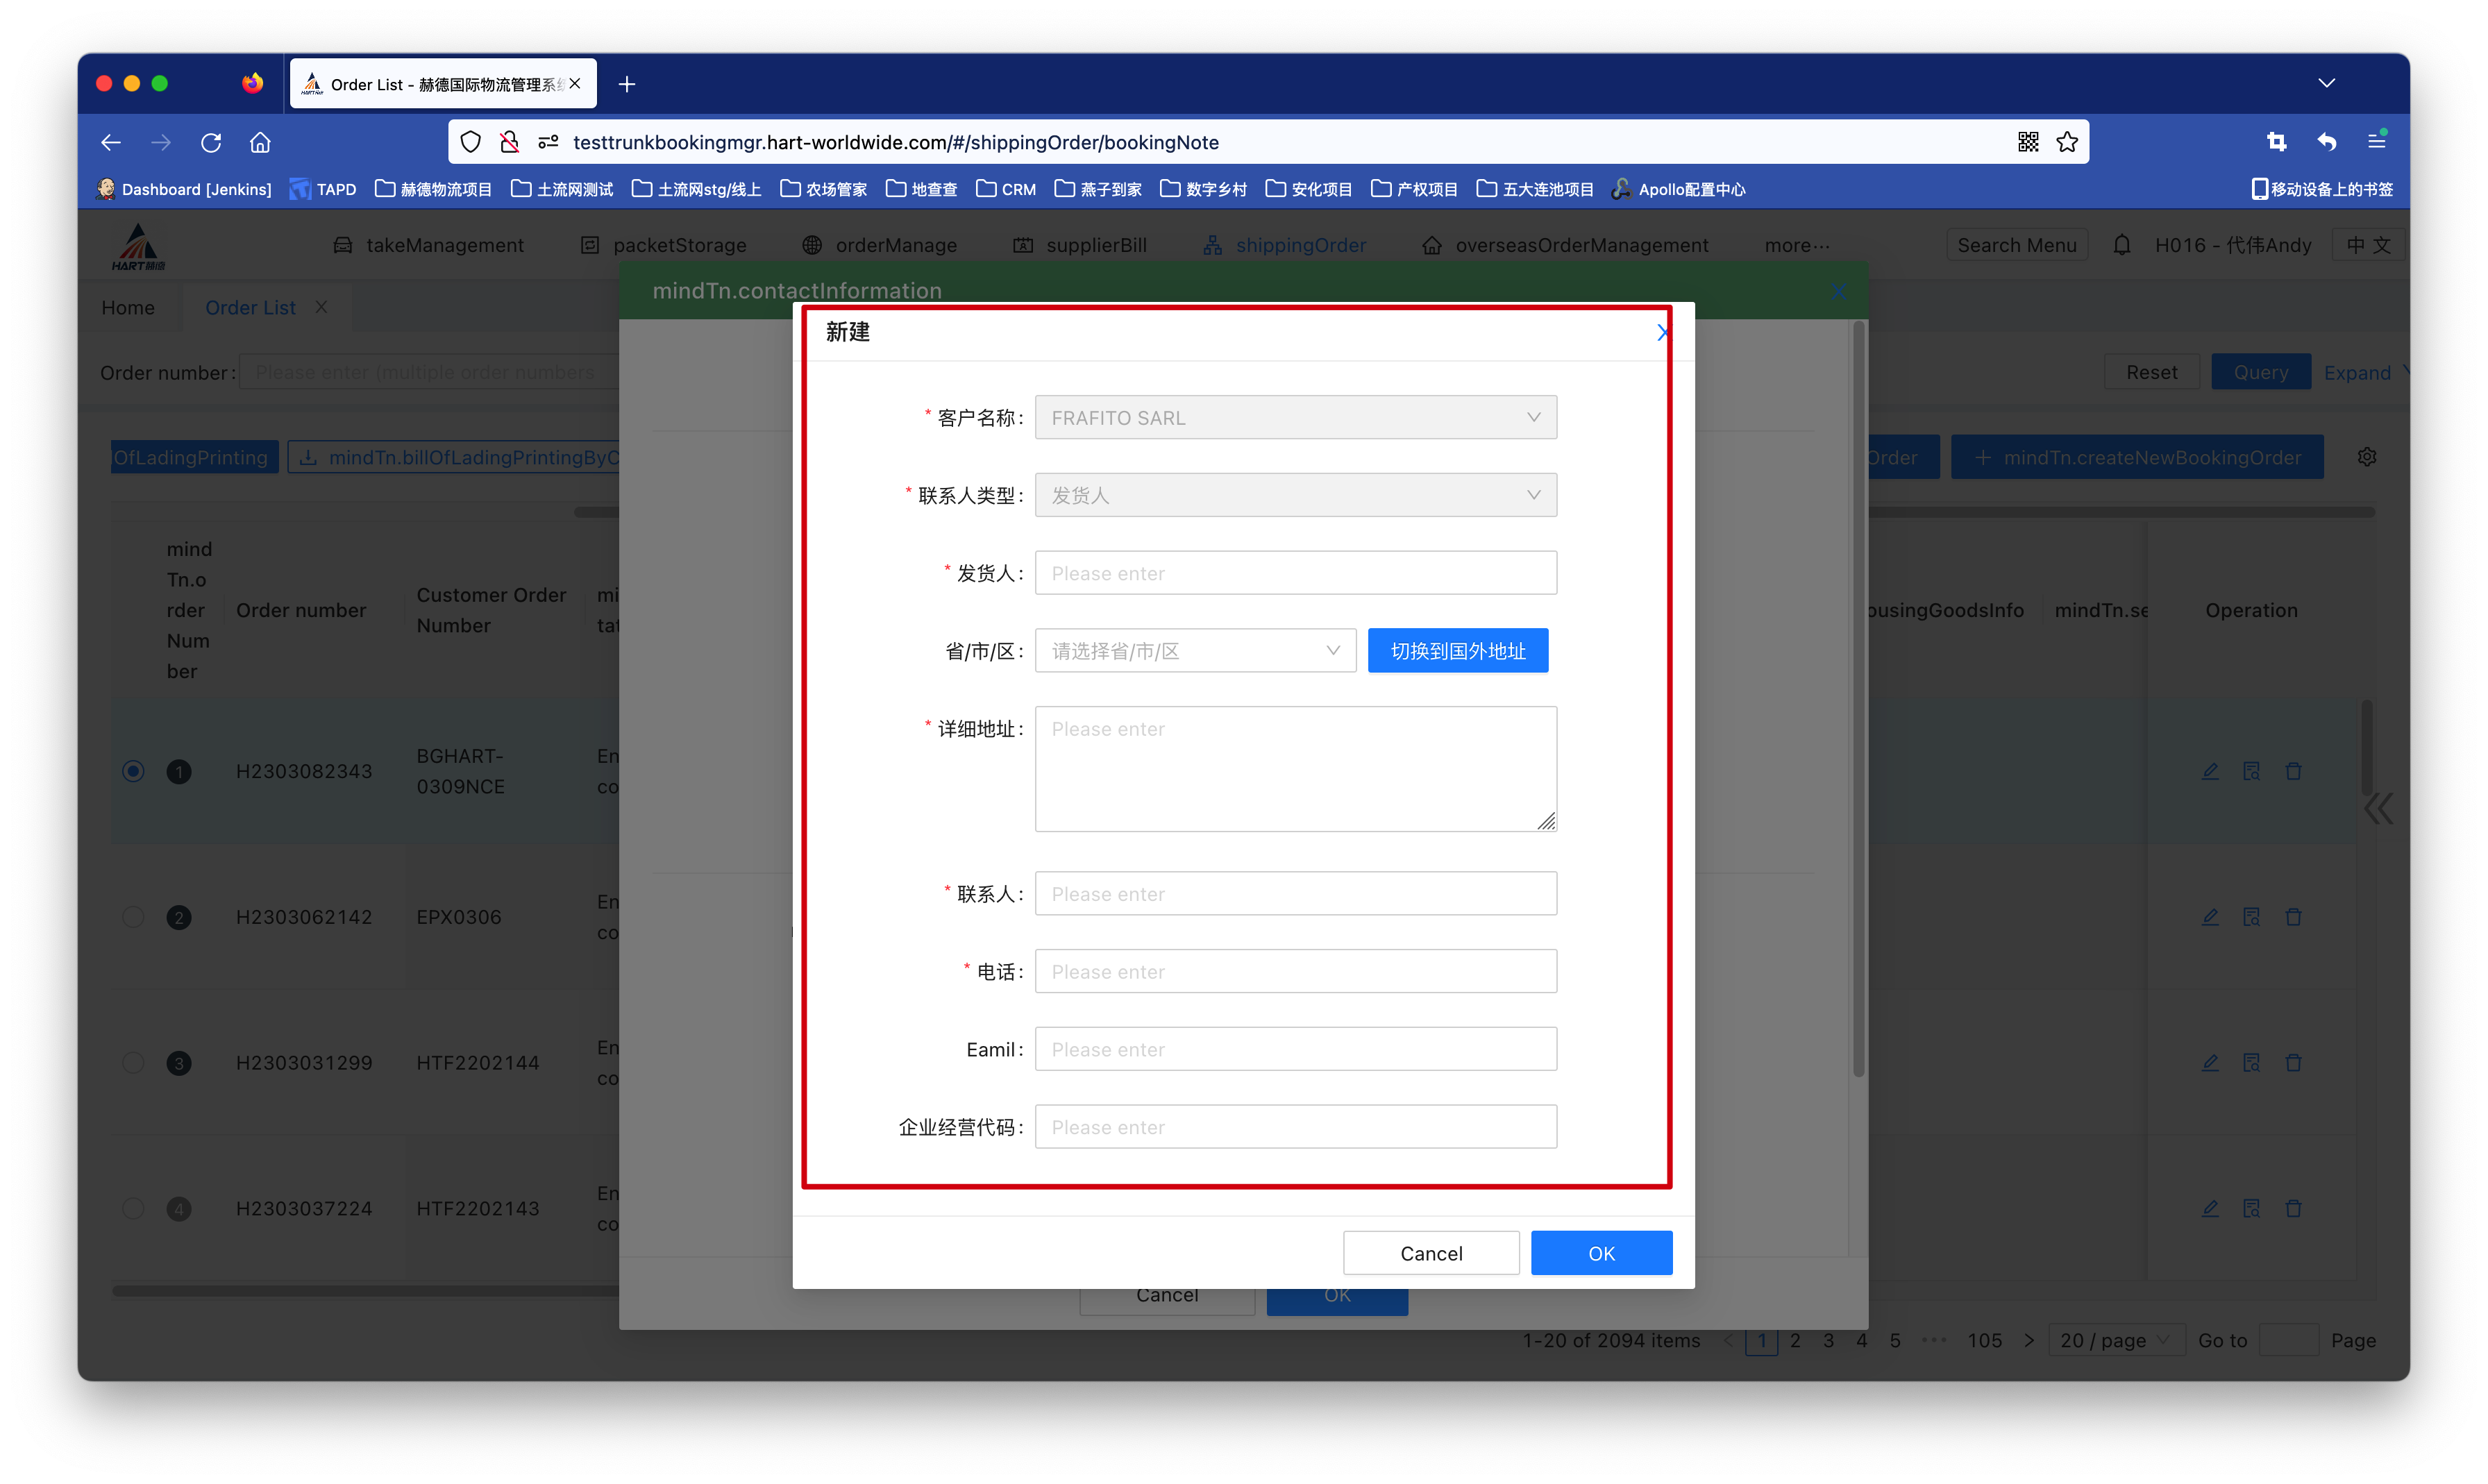Select radio button for order H2303037224
Viewport: 2488px width, 1484px height.
click(x=133, y=1208)
